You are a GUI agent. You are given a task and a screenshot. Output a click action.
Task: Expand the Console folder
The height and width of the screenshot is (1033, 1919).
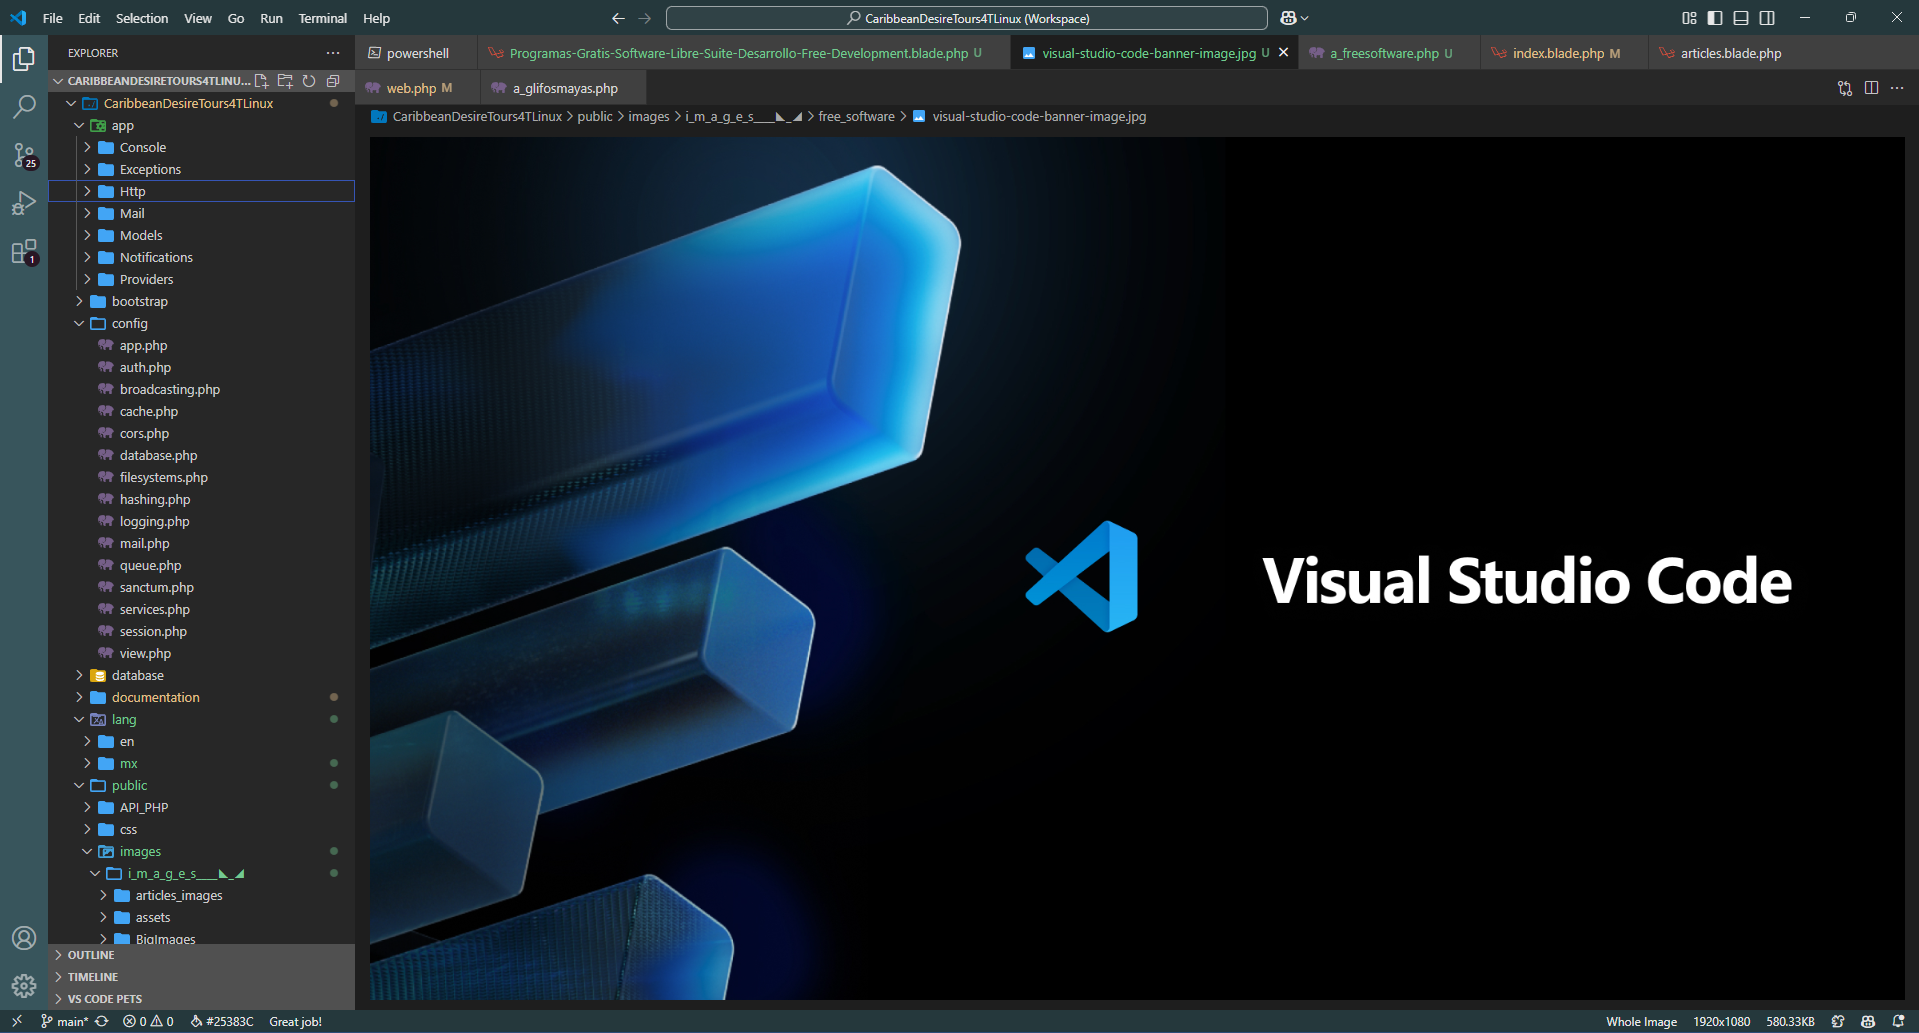click(201, 147)
